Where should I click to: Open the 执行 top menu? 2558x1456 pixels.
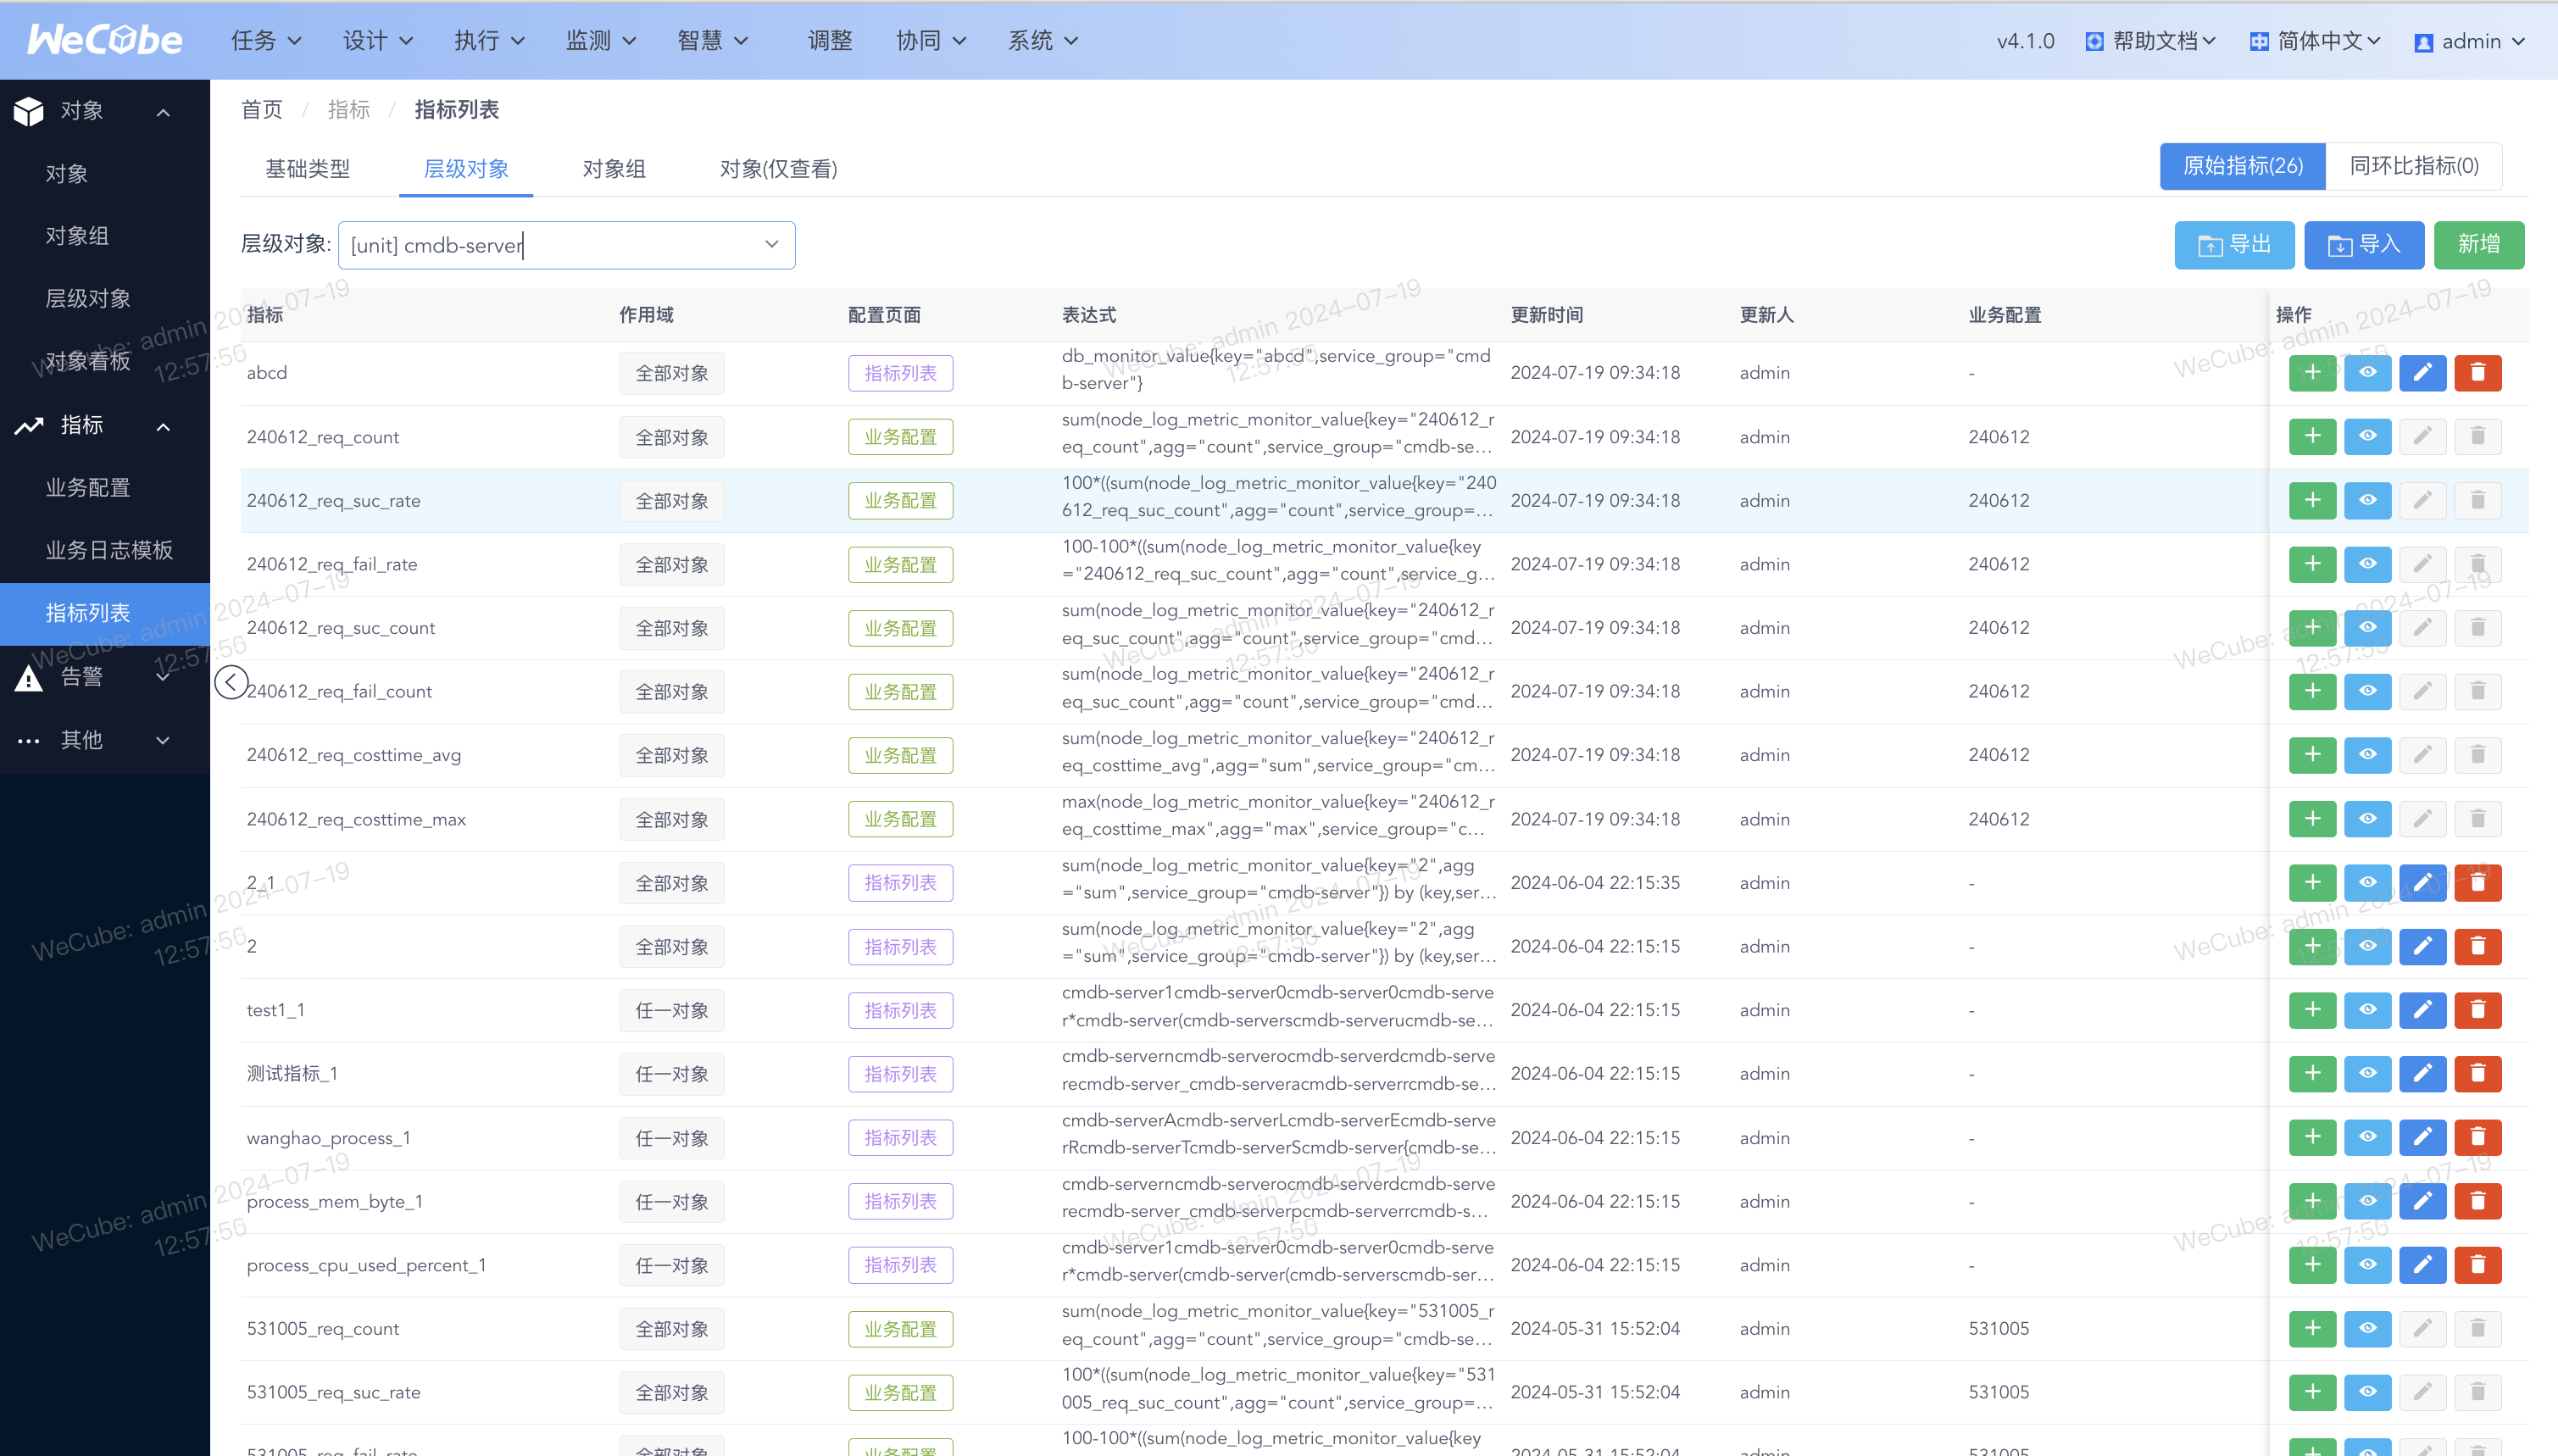(x=489, y=41)
